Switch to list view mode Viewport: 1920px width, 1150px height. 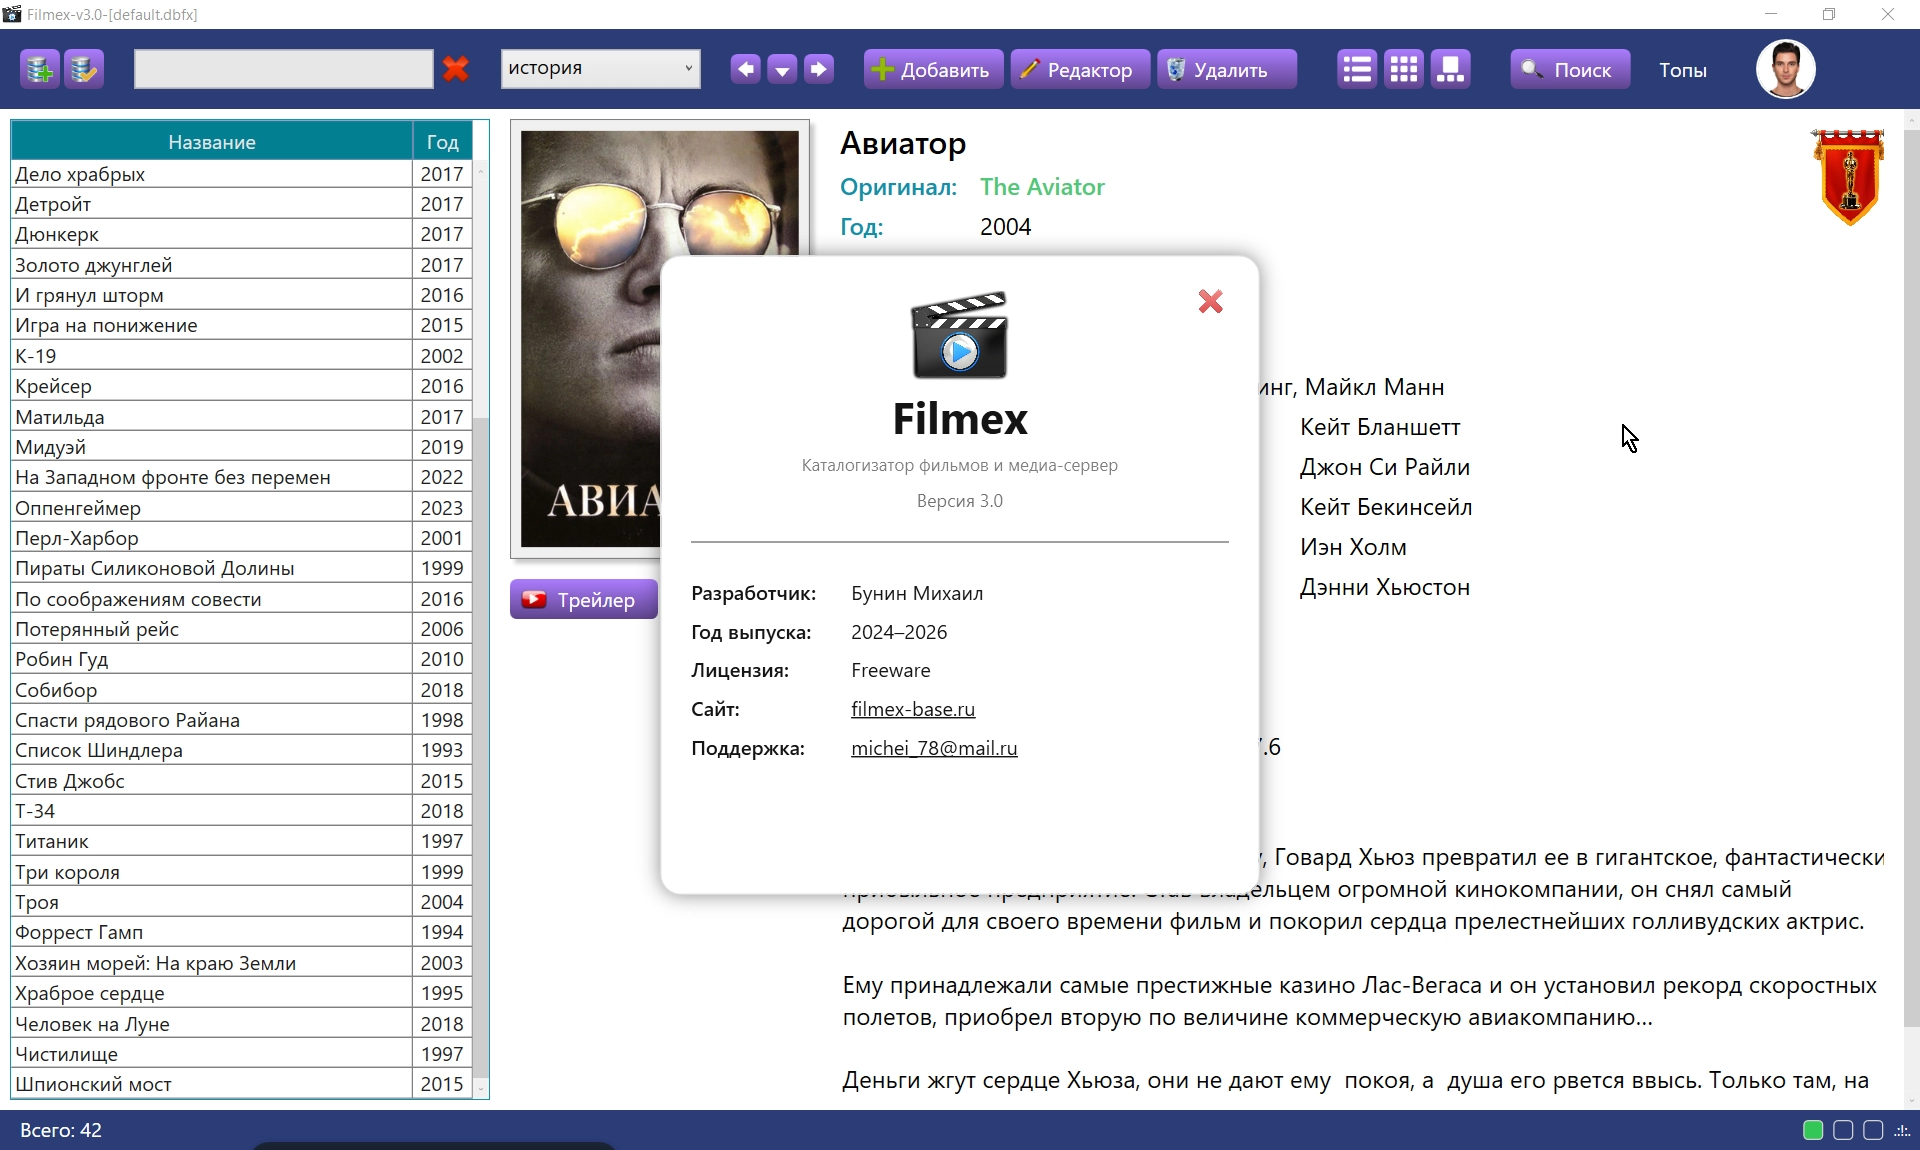[1357, 69]
